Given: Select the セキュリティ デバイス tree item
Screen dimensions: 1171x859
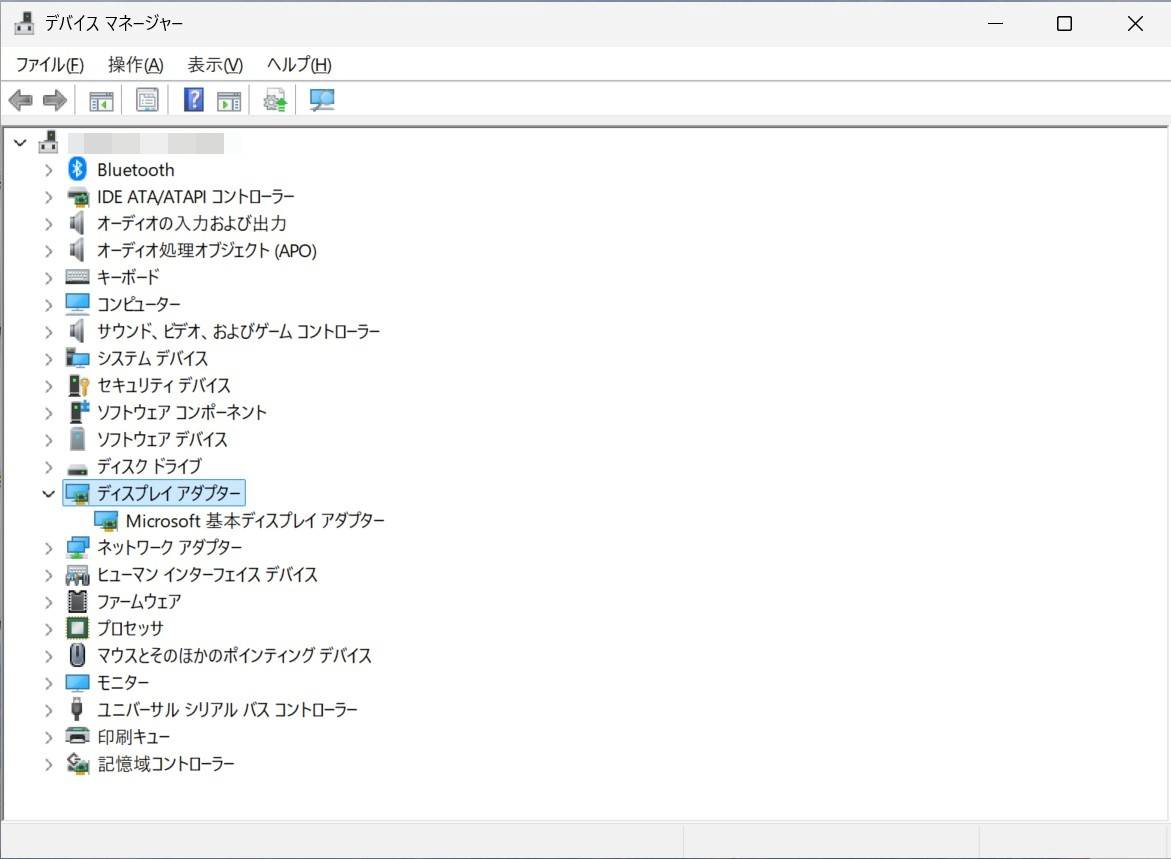Looking at the screenshot, I should [164, 385].
